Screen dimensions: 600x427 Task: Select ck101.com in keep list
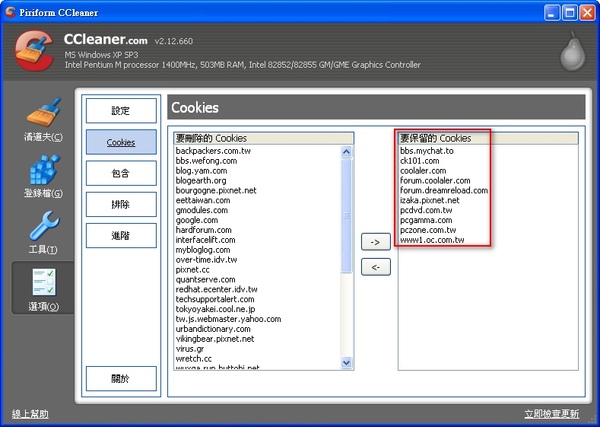tap(419, 161)
